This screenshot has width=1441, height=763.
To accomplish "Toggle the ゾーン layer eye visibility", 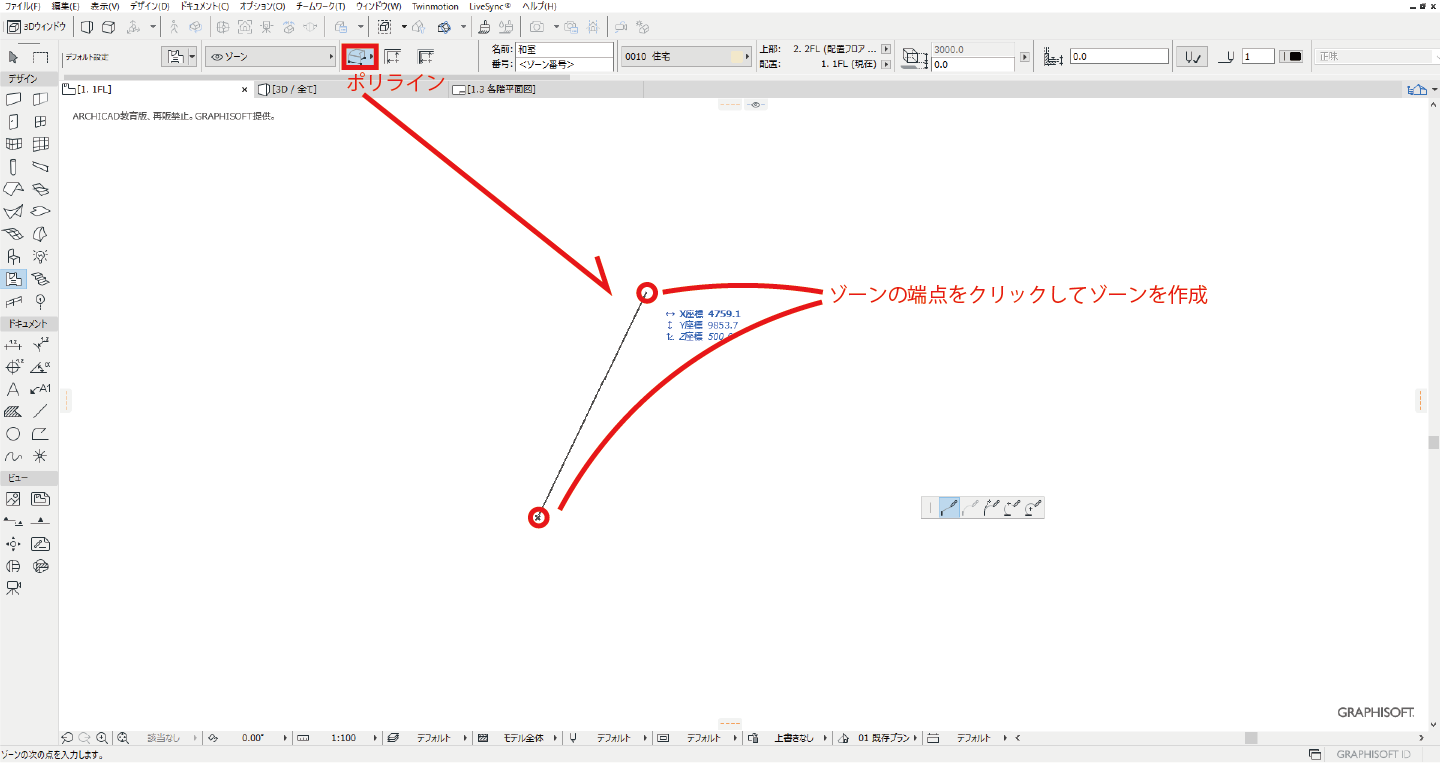I will point(215,57).
